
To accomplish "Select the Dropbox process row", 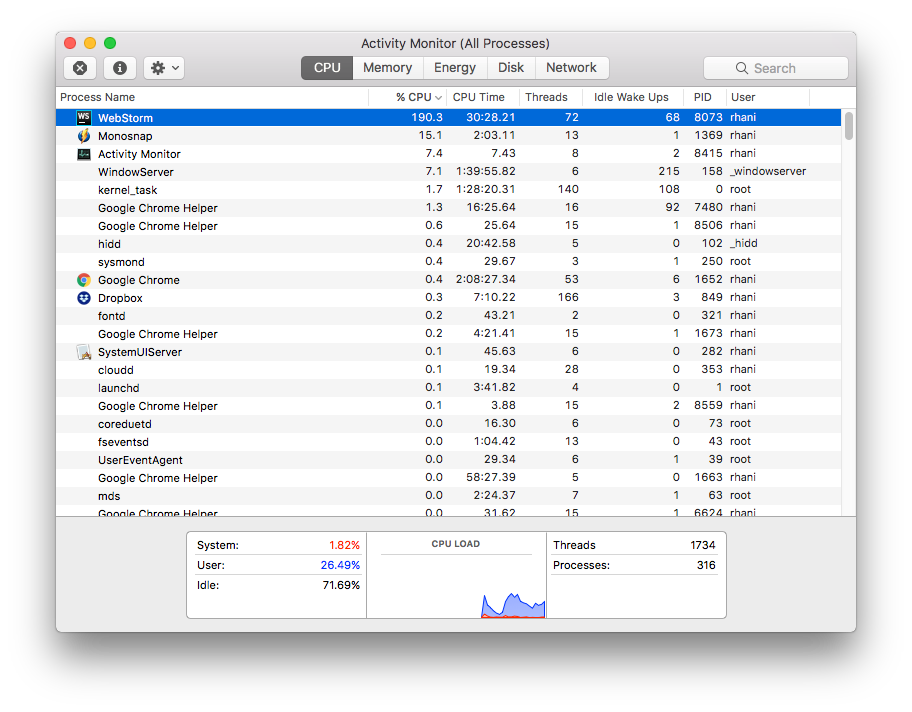I will pyautogui.click(x=448, y=298).
